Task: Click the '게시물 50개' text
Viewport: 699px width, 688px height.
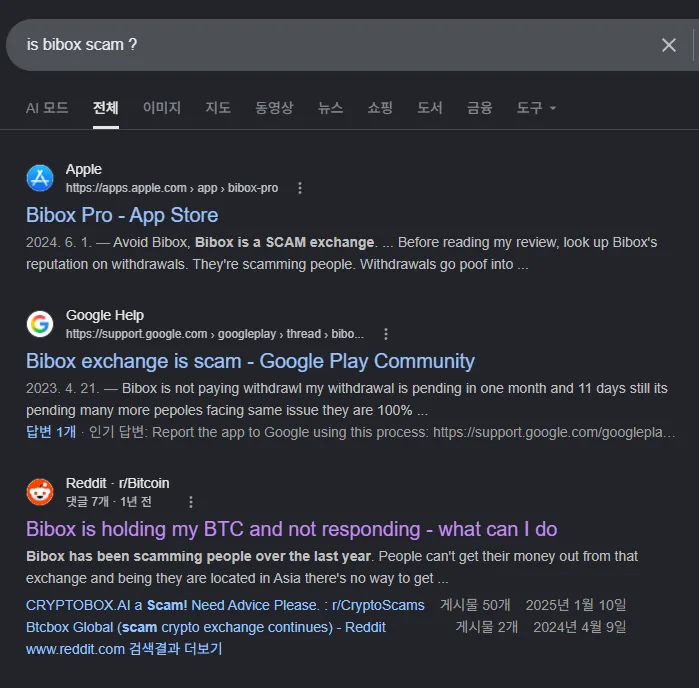Action: coord(475,605)
